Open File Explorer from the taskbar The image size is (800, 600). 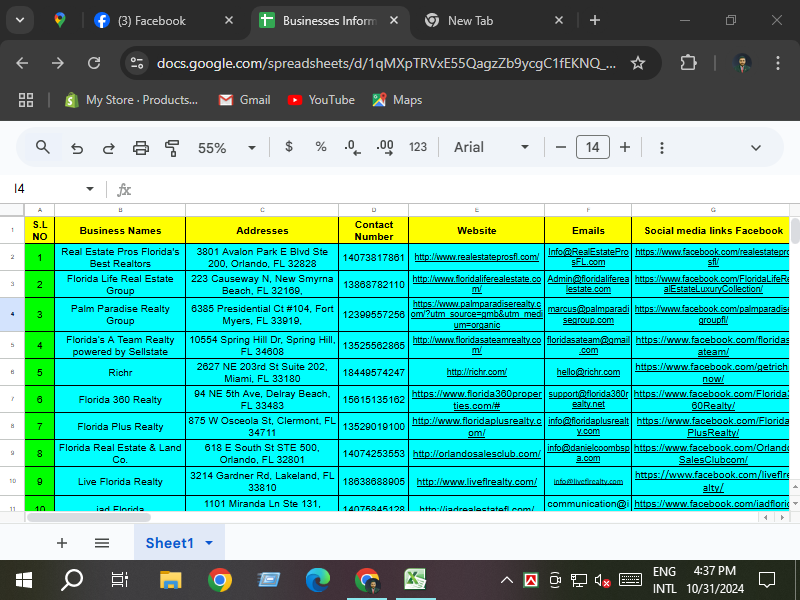pos(171,579)
